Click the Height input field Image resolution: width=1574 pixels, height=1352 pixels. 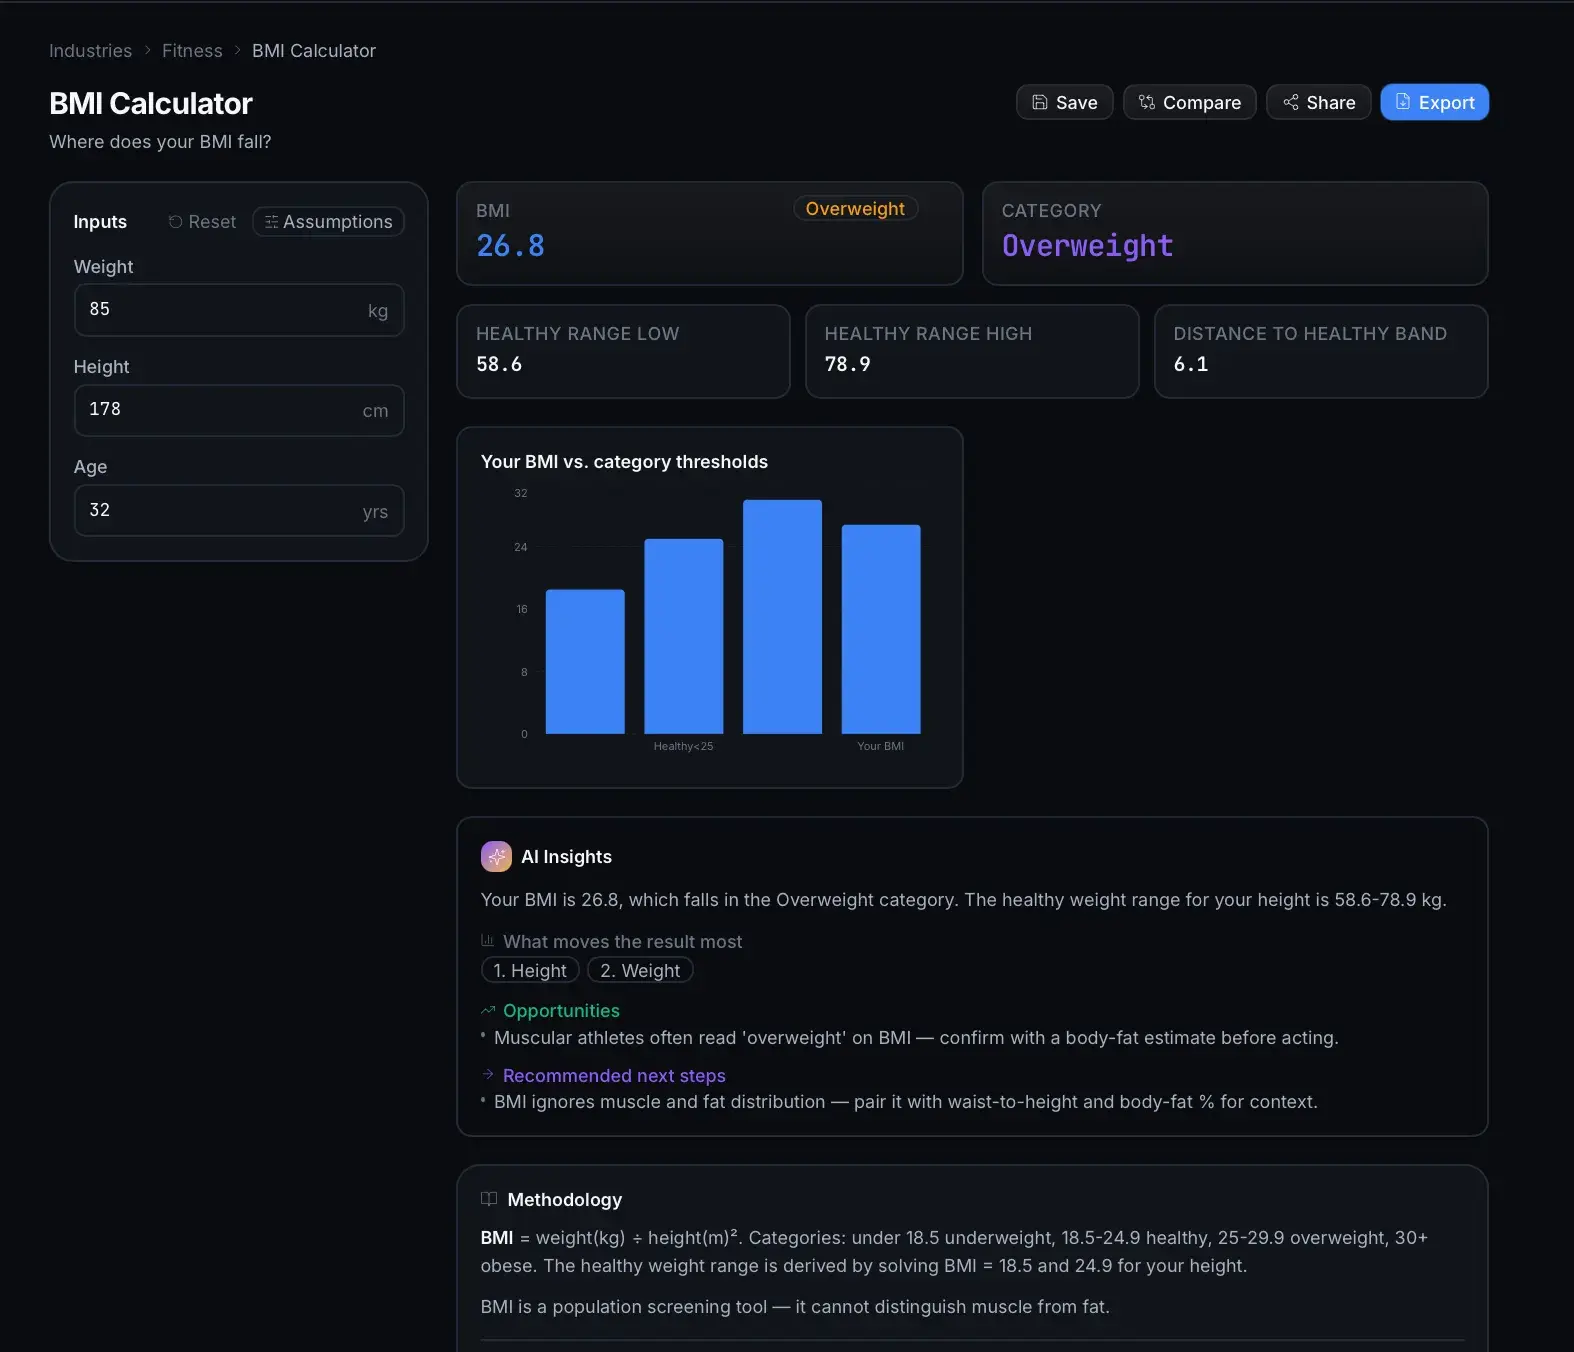point(239,410)
